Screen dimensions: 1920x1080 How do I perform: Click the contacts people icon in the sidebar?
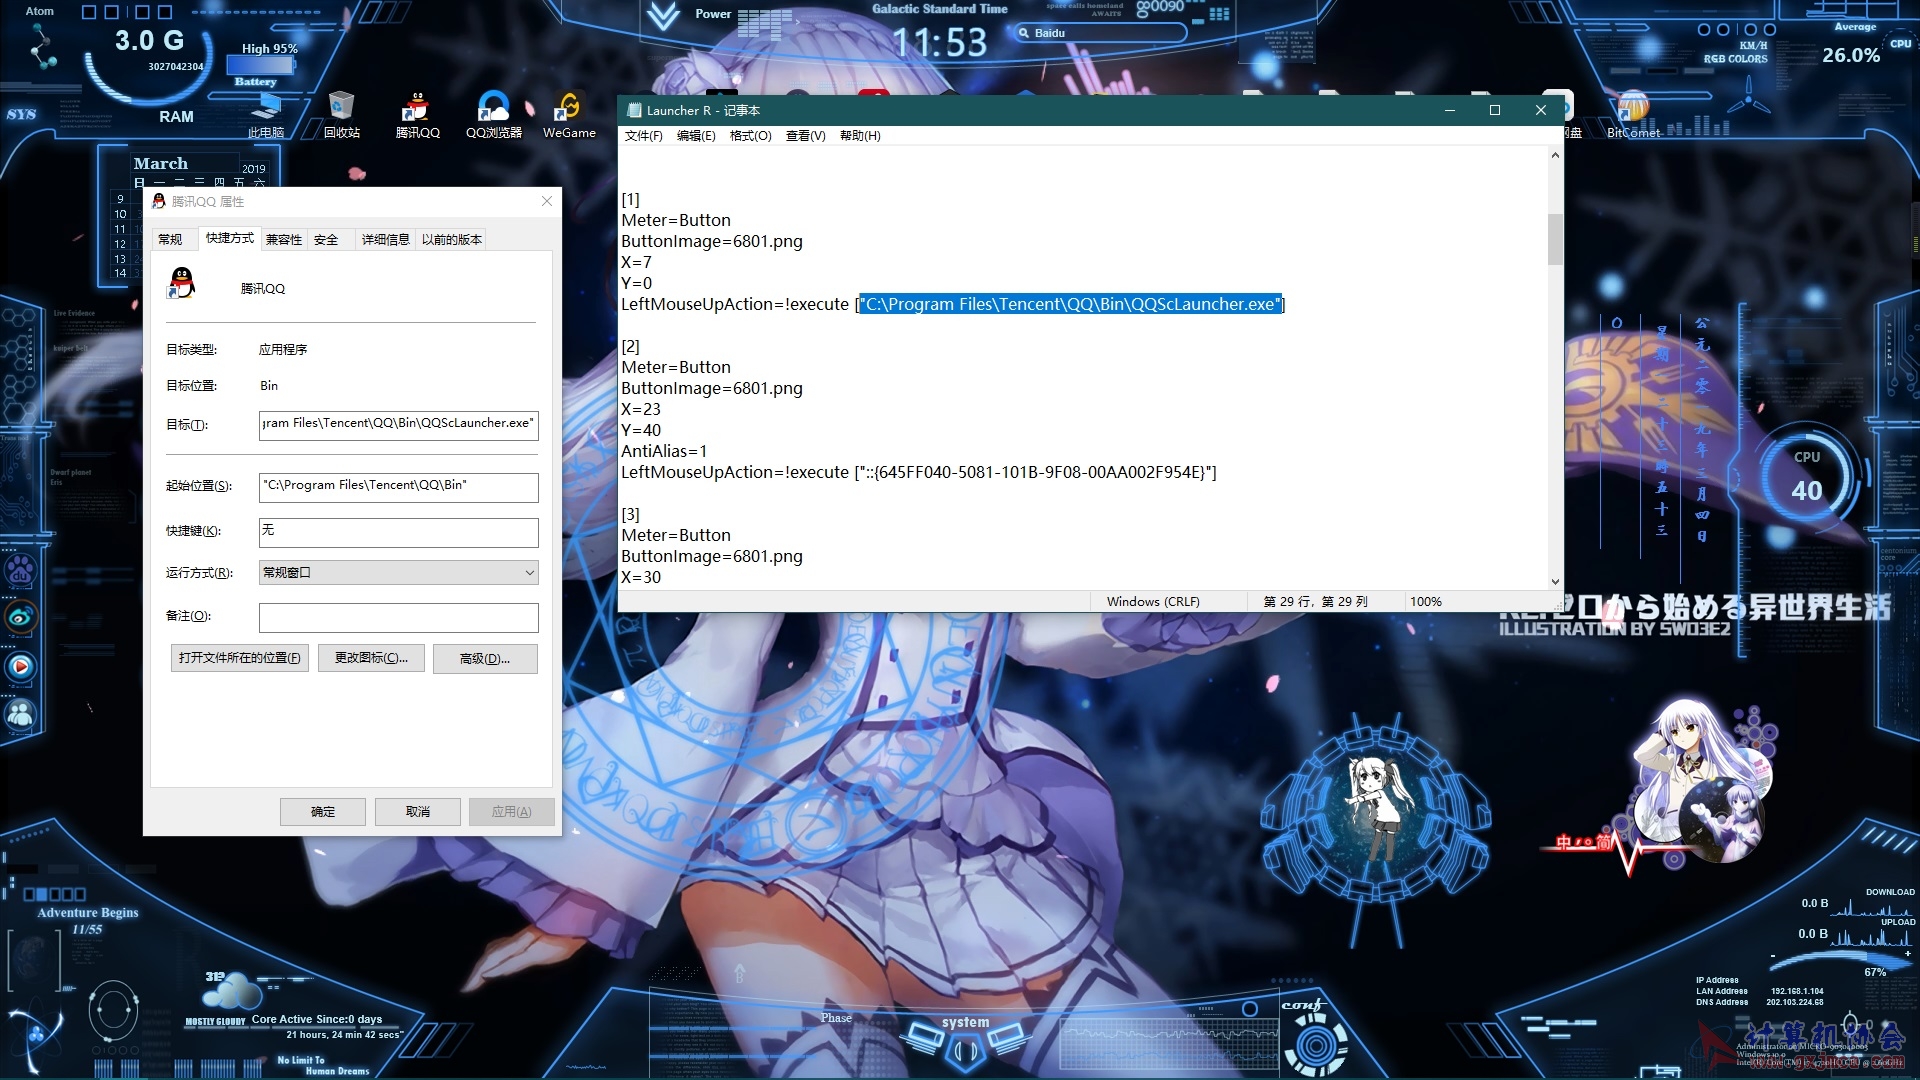pos(21,714)
